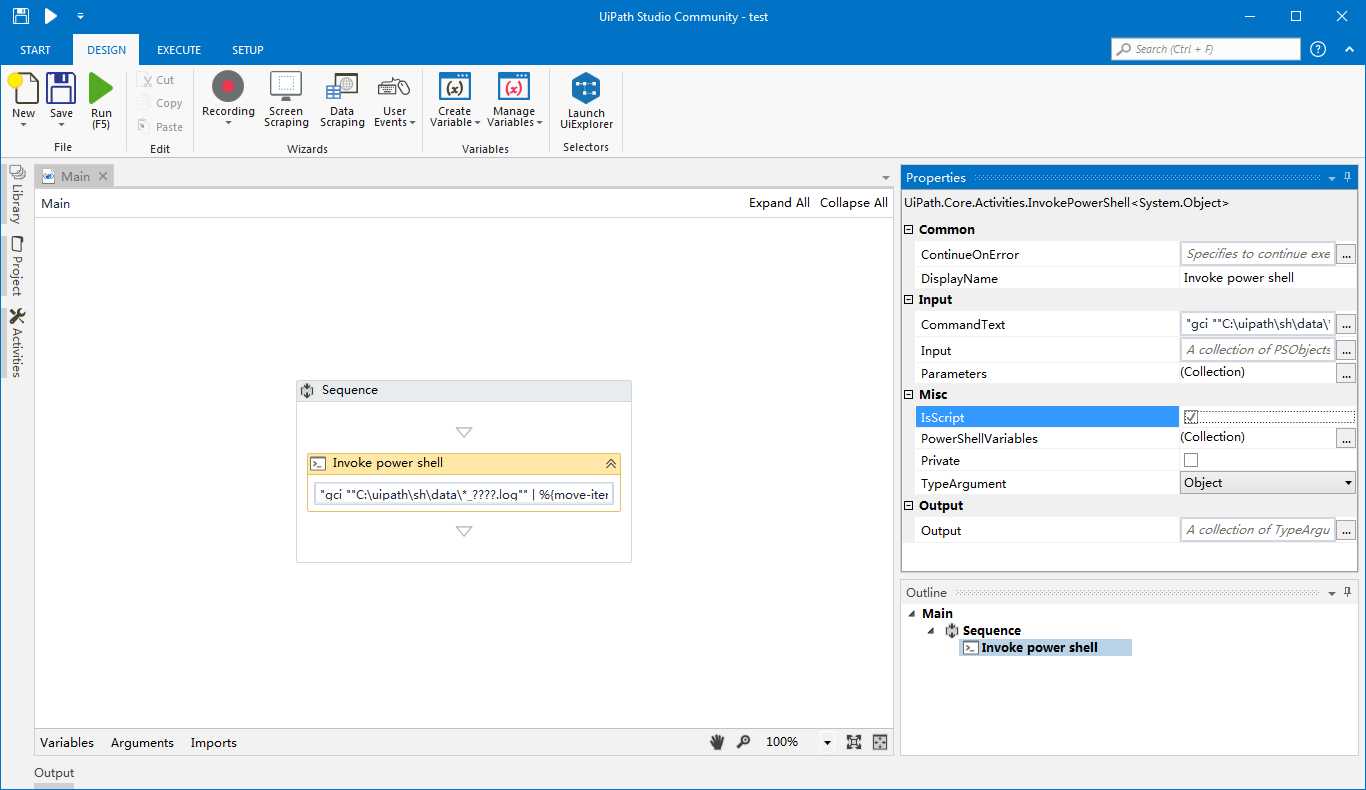The image size is (1366, 790).
Task: Click Expand All in designer
Action: pyautogui.click(x=779, y=203)
